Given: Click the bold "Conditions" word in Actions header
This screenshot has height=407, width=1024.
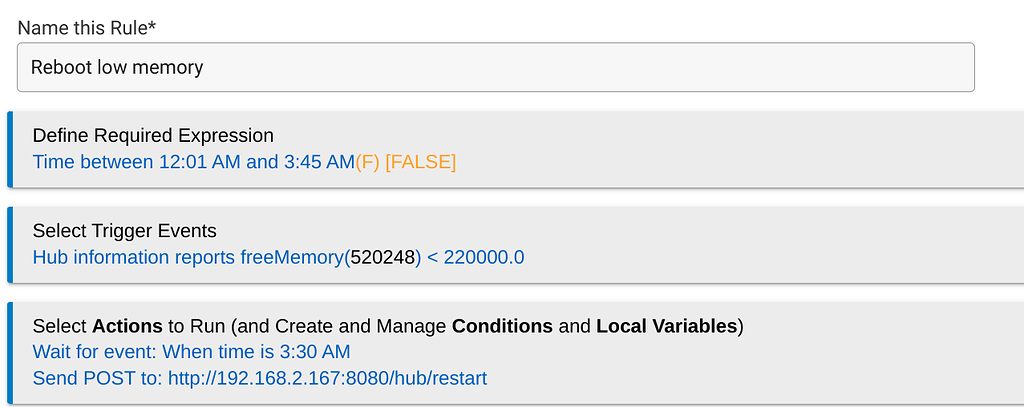Looking at the screenshot, I should 502,326.
